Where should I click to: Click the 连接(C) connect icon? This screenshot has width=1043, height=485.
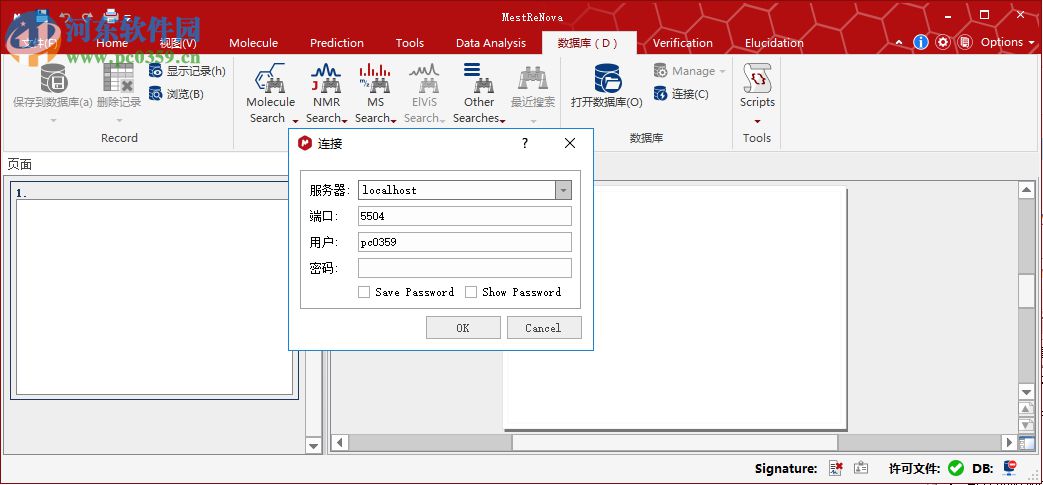(x=661, y=94)
